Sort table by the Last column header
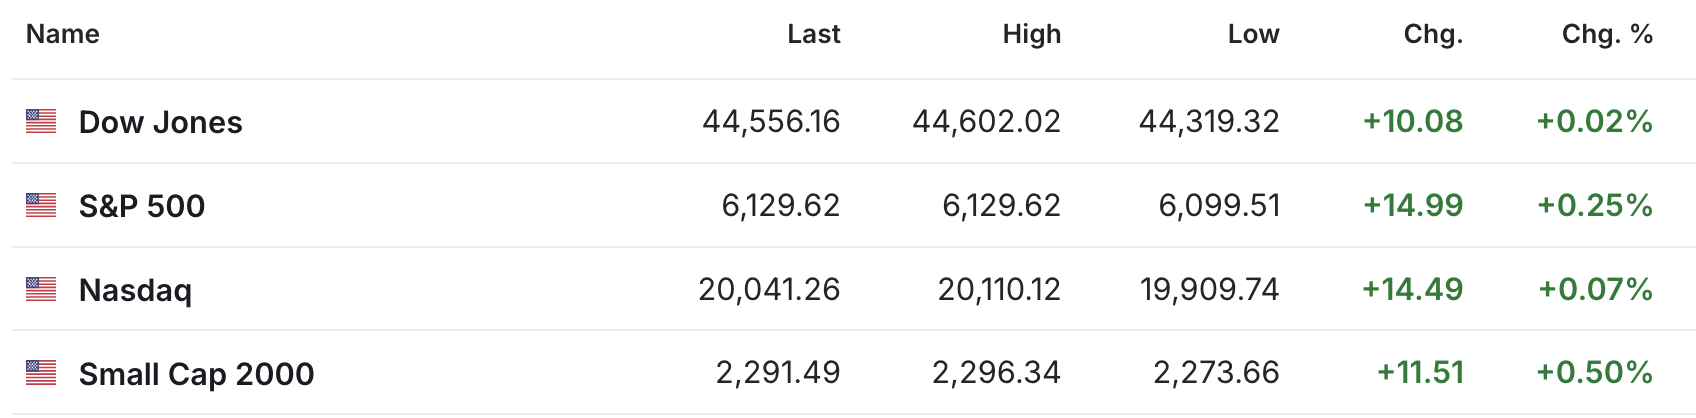Image resolution: width=1696 pixels, height=418 pixels. (814, 34)
